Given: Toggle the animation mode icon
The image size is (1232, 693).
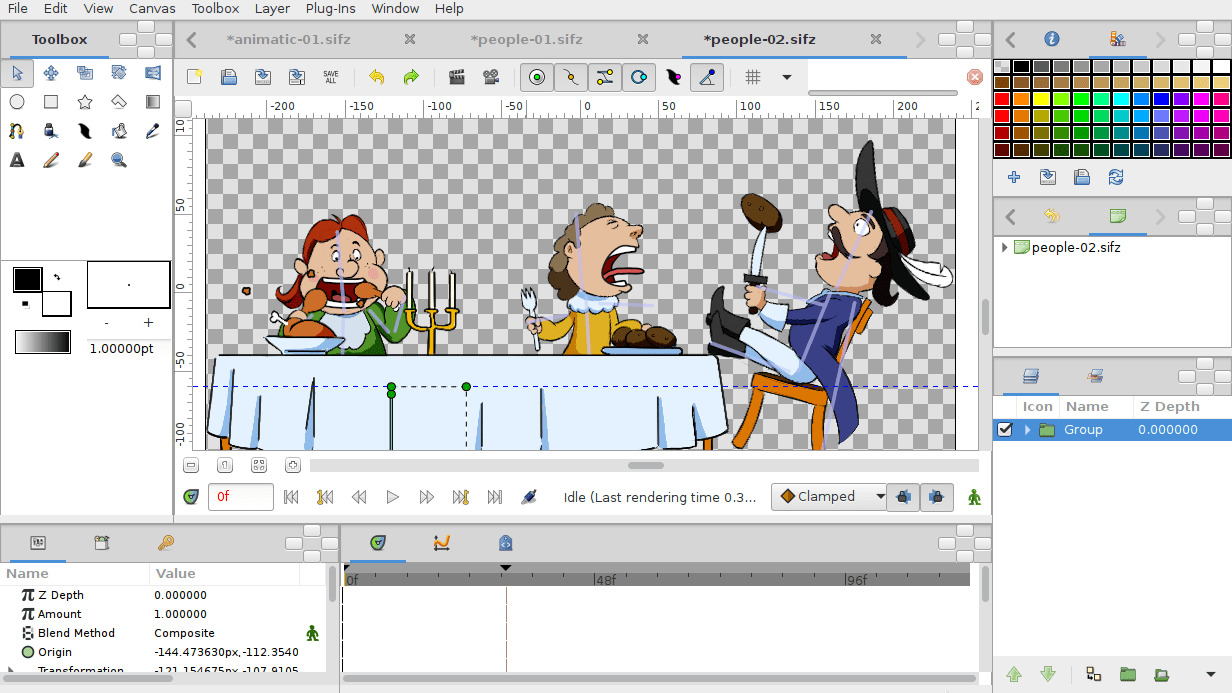Looking at the screenshot, I should click(974, 497).
